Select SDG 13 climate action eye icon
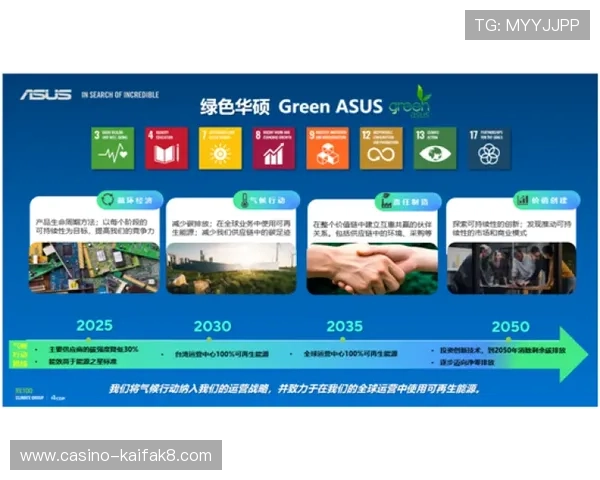 click(435, 148)
